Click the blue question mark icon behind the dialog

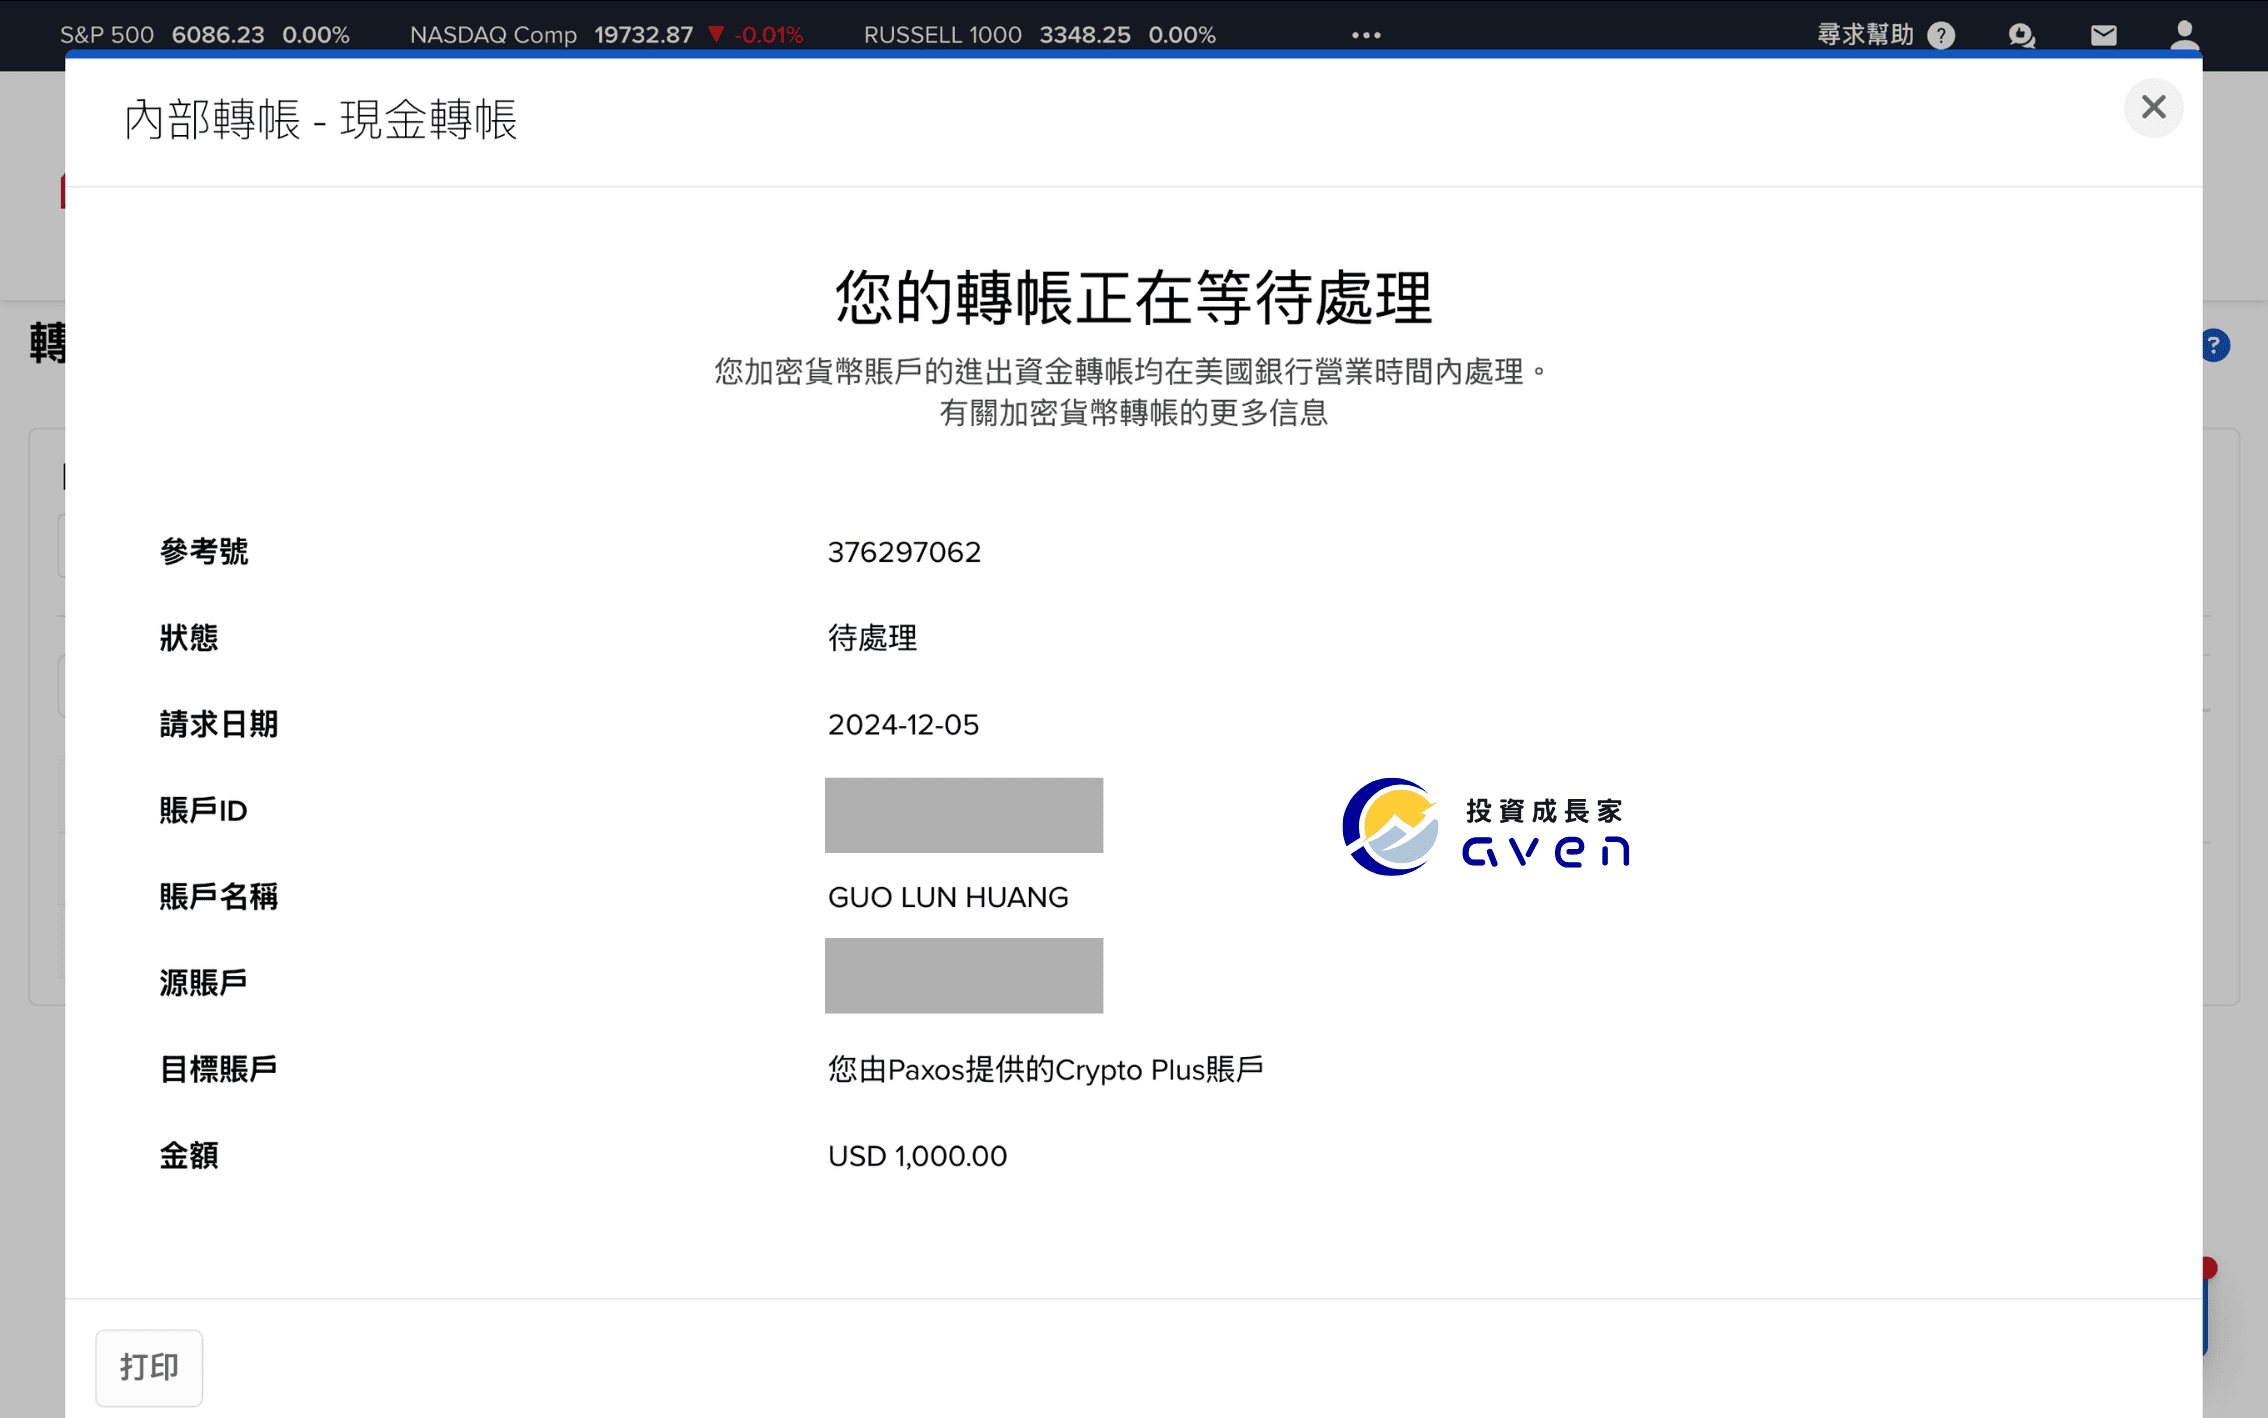2215,345
